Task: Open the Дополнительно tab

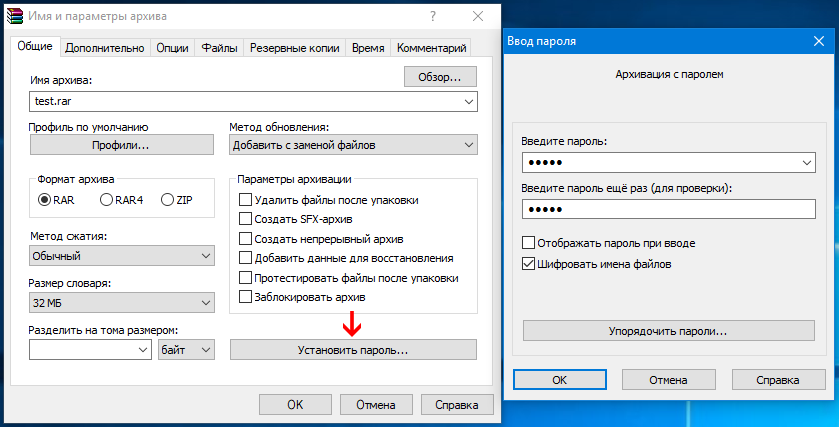Action: 105,48
